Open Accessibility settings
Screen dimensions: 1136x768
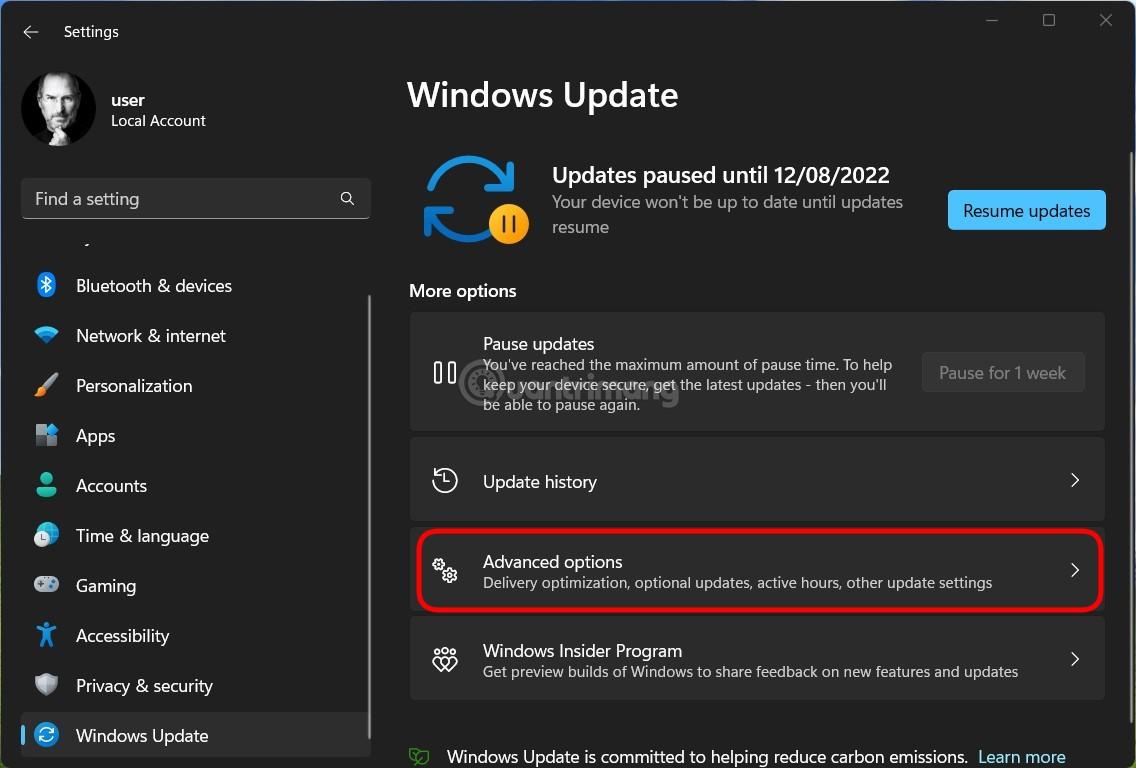pyautogui.click(x=196, y=635)
